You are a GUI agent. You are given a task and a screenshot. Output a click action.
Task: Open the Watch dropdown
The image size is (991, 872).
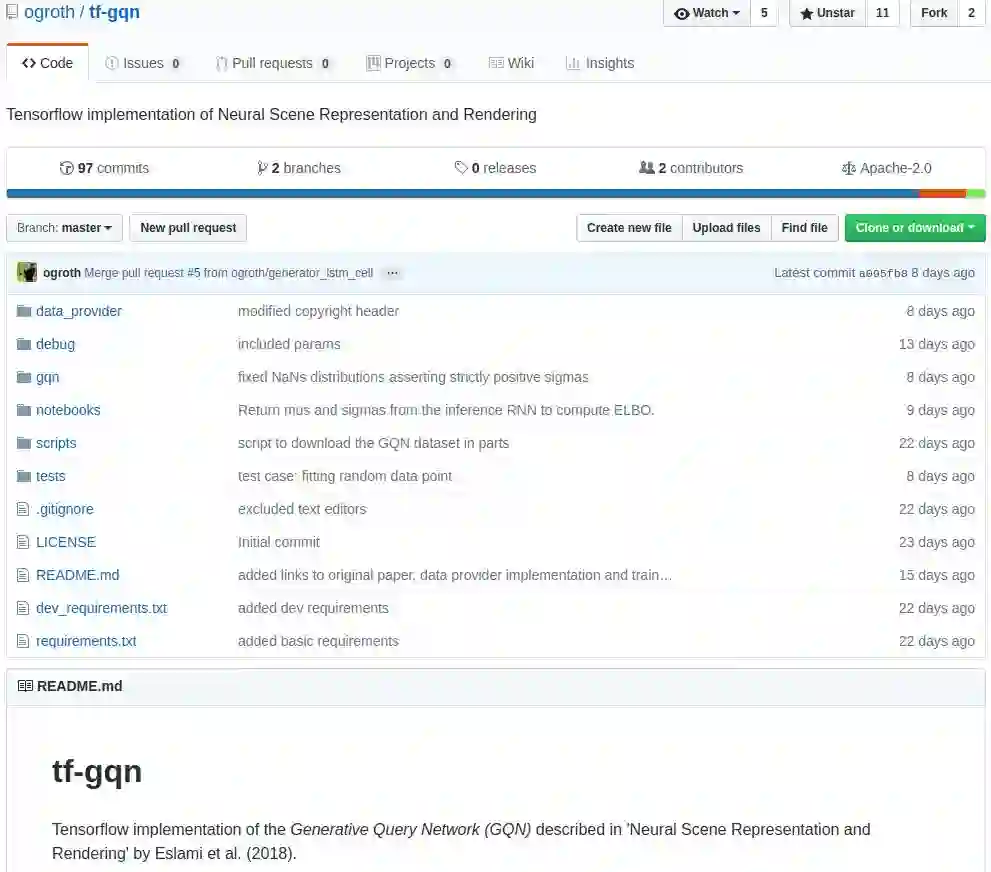tap(707, 13)
